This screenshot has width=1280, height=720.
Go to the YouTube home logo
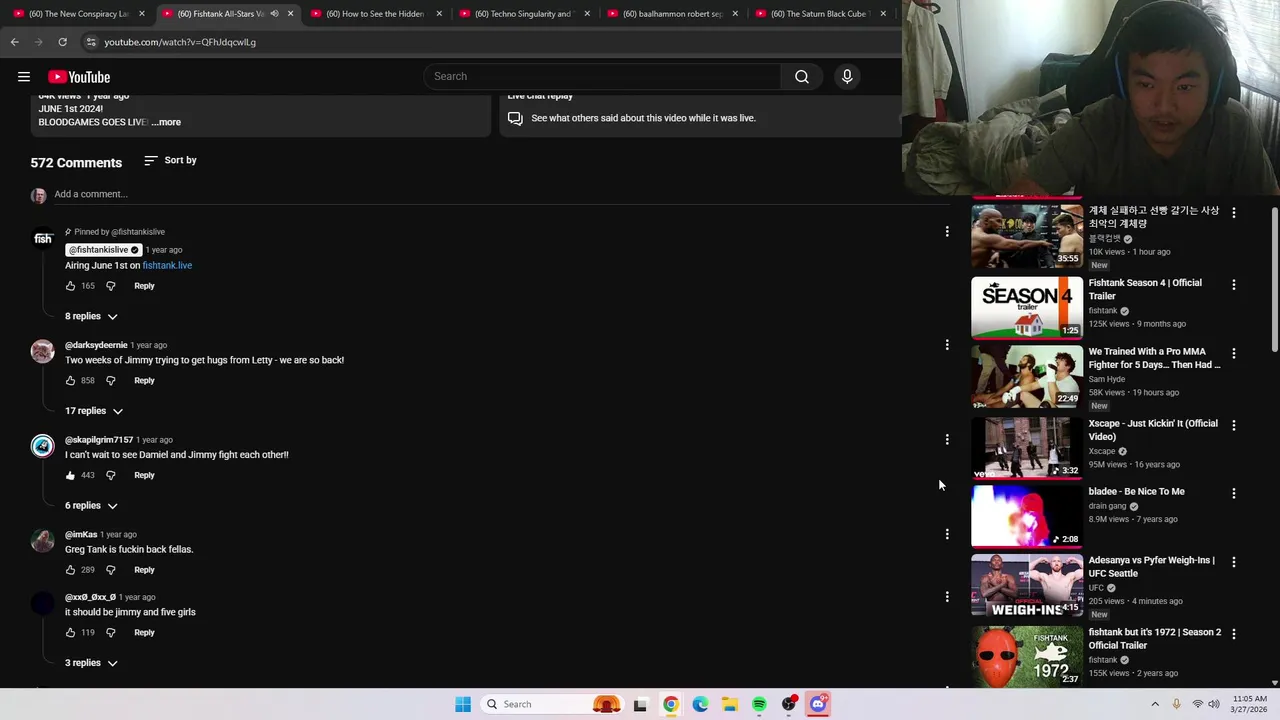(x=79, y=77)
